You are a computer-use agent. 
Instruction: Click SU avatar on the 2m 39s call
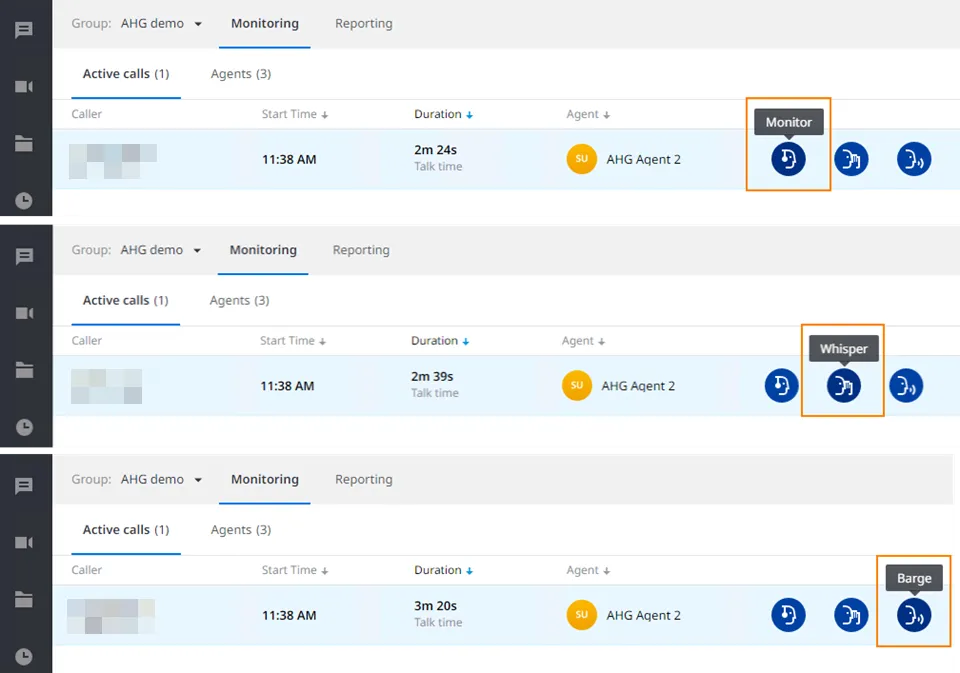[x=577, y=386]
